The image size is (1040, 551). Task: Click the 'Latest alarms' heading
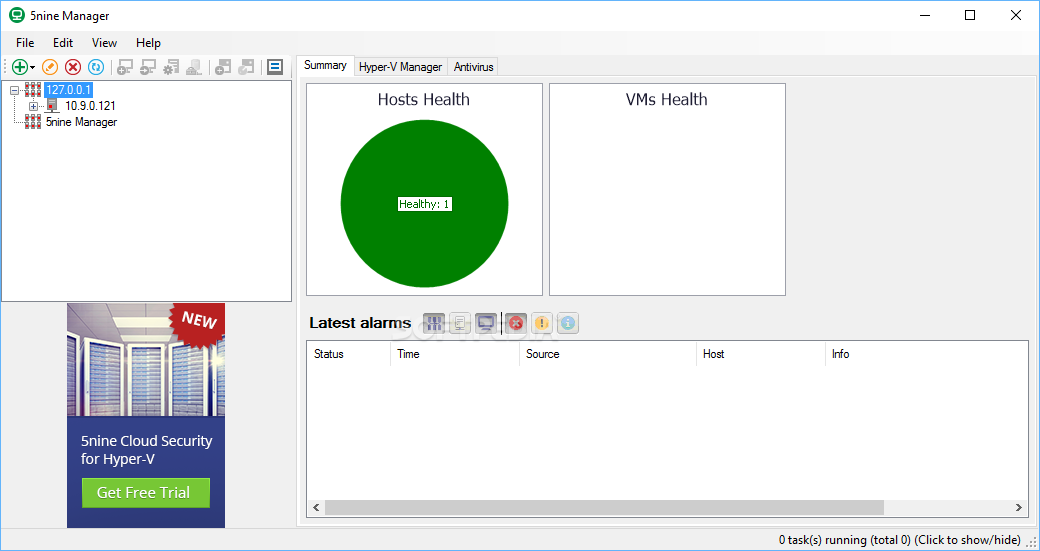(x=360, y=323)
